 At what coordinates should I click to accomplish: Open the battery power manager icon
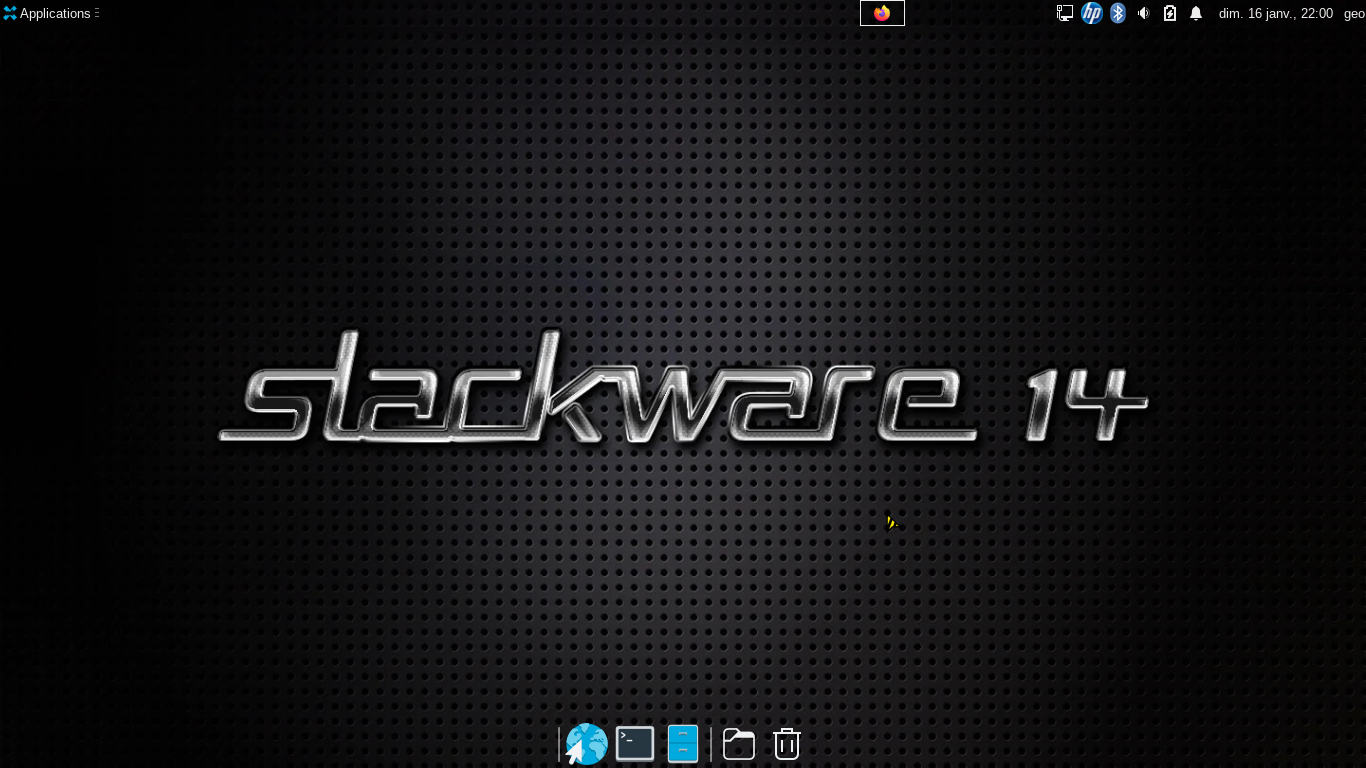(x=1170, y=13)
